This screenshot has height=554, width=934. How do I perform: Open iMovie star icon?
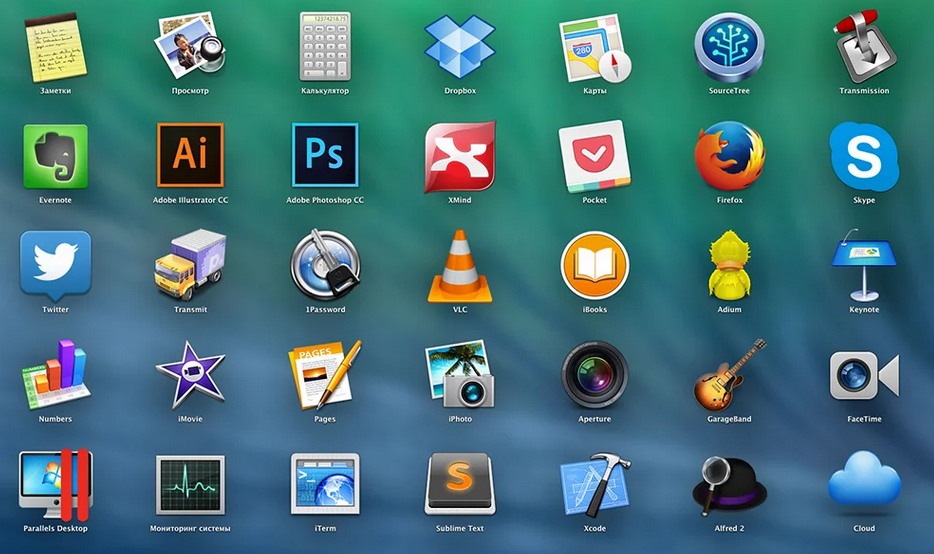(x=190, y=375)
